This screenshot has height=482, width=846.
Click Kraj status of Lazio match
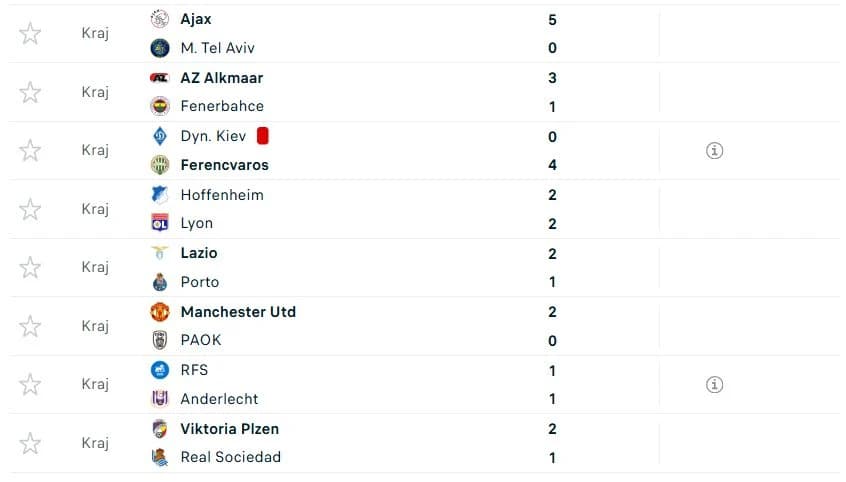click(x=95, y=268)
